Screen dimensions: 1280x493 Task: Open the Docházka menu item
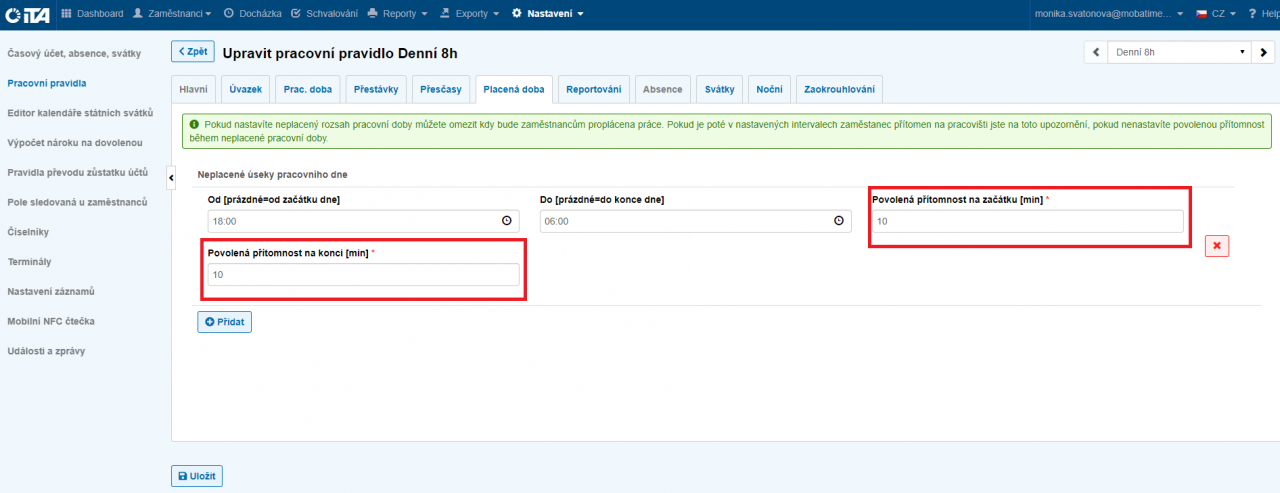coord(252,14)
